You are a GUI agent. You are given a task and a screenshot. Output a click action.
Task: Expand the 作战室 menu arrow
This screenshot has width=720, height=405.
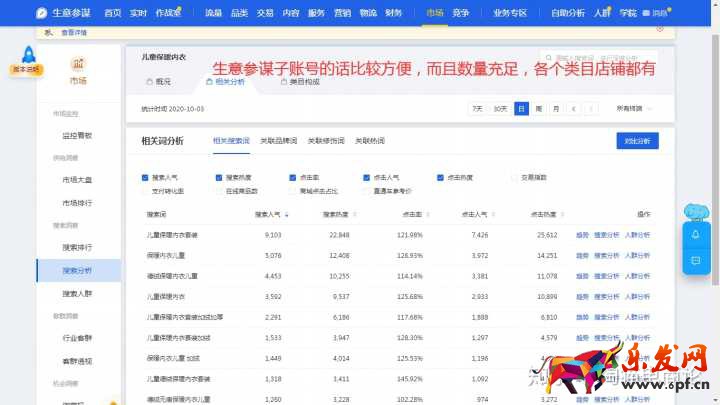(x=186, y=13)
